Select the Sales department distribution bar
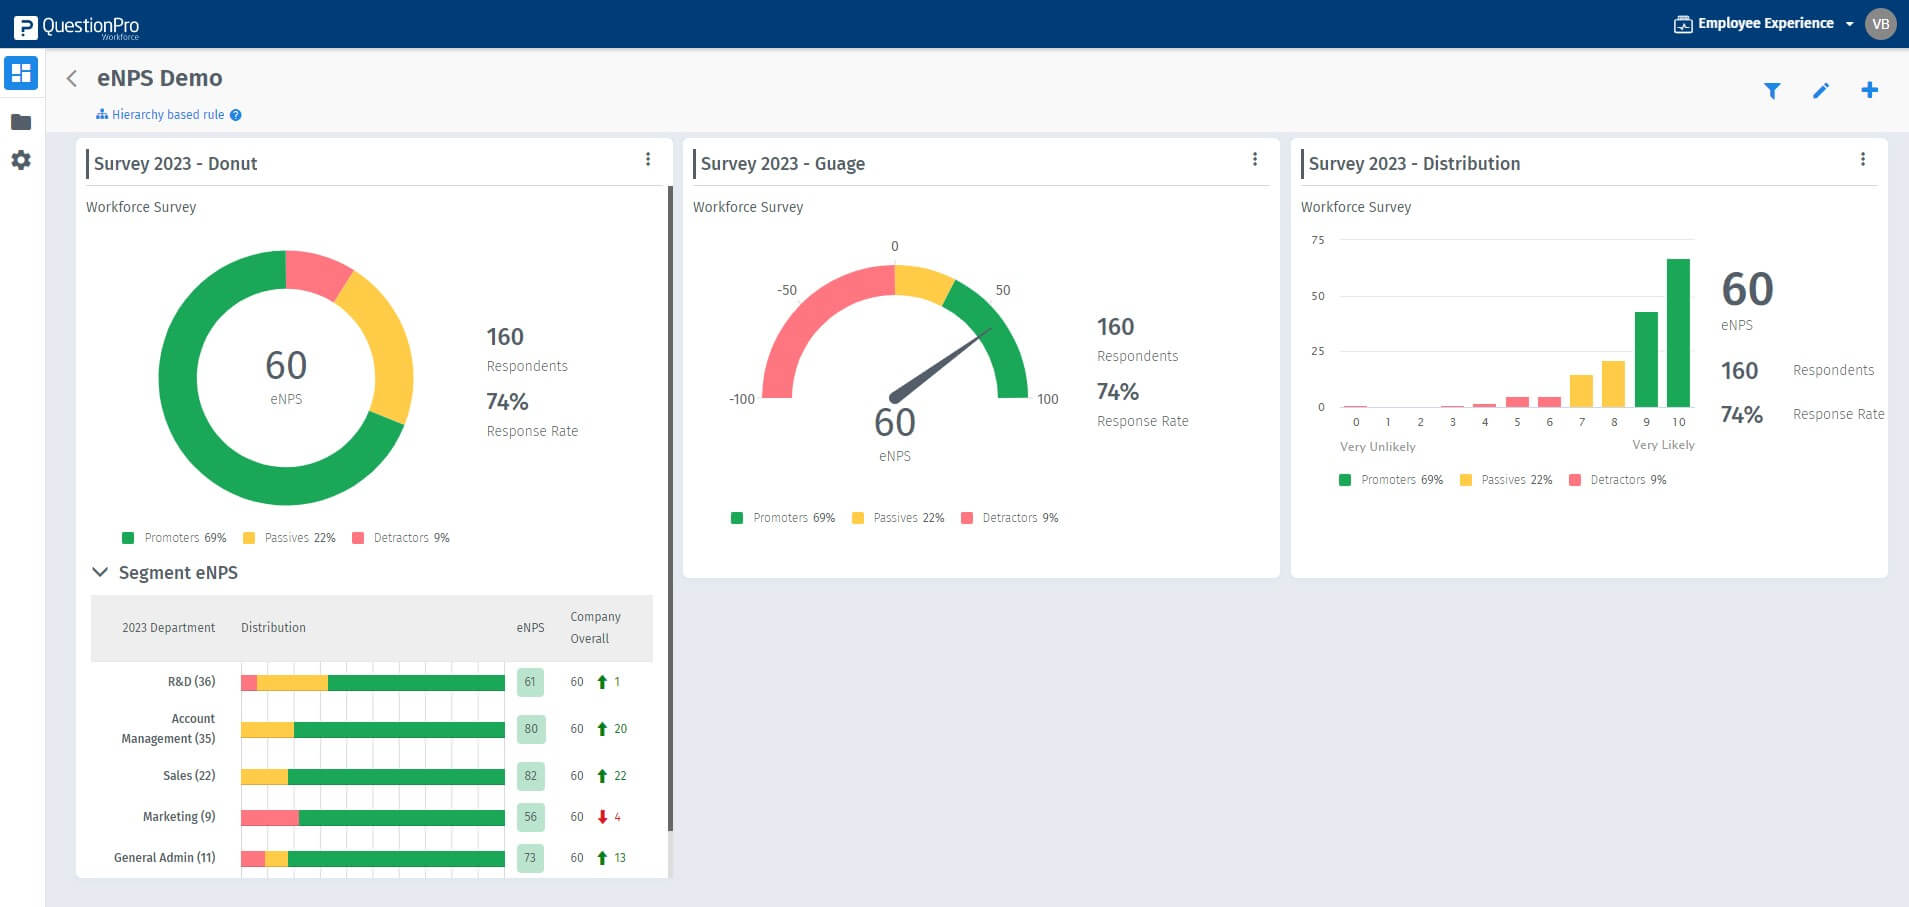Screen dimensions: 1909x907 coord(375,775)
